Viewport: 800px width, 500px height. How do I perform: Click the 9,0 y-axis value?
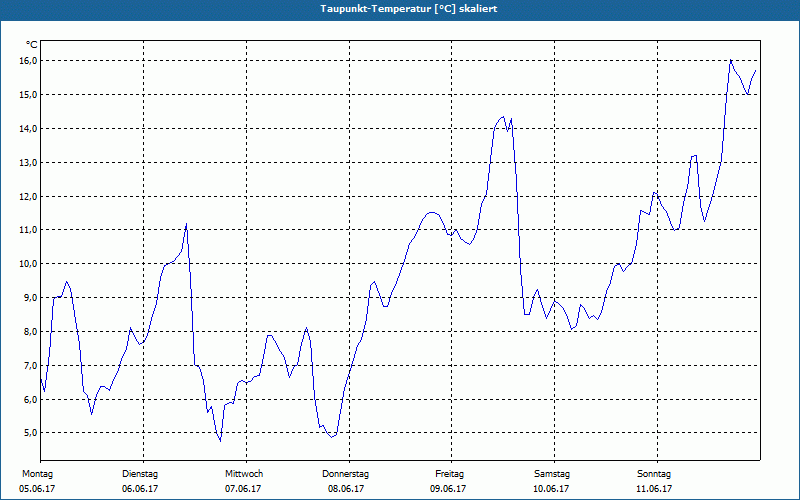point(30,297)
